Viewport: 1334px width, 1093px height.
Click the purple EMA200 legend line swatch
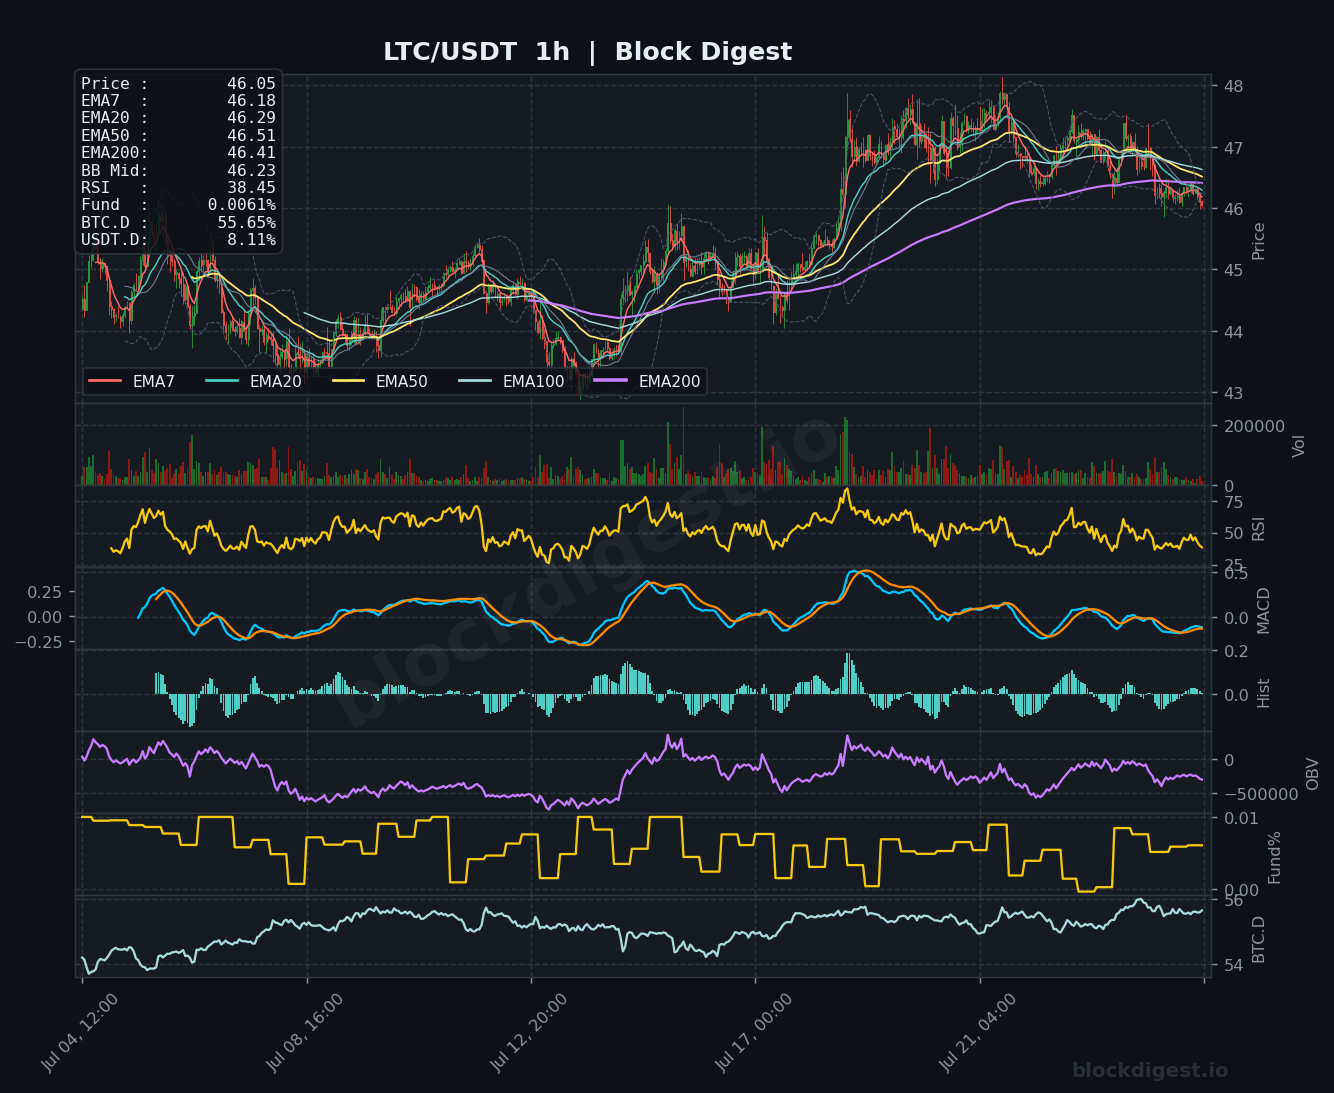(611, 381)
